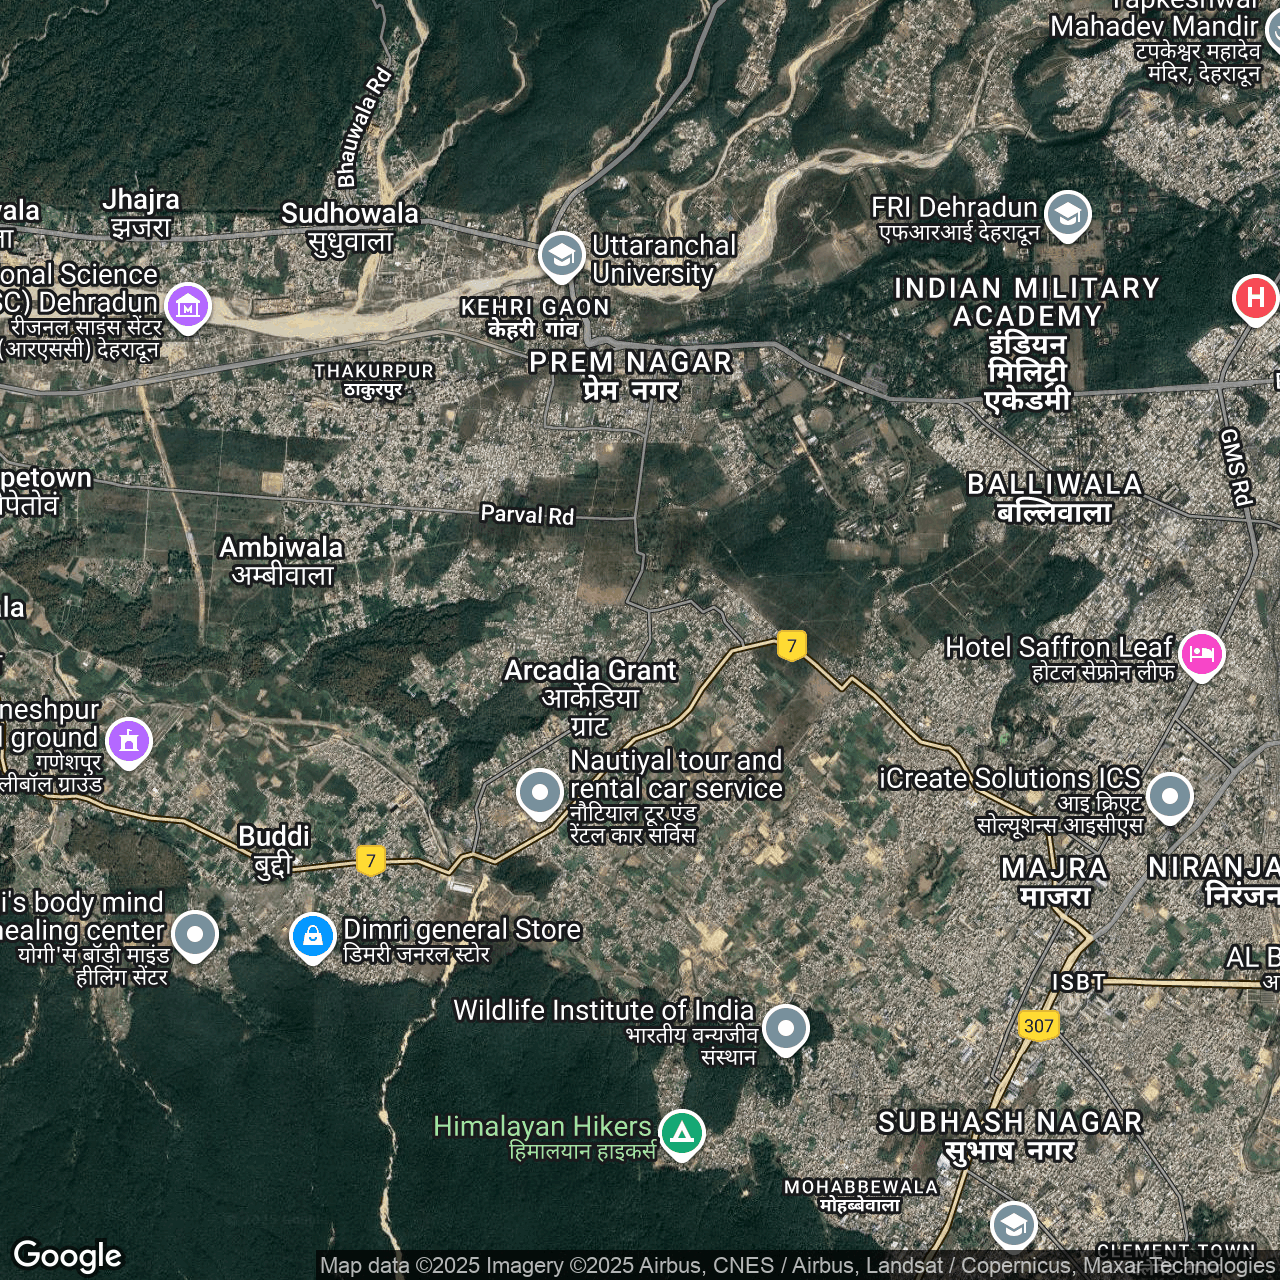The height and width of the screenshot is (1280, 1280).
Task: Click the Dimri general Store shopping icon
Action: point(313,937)
